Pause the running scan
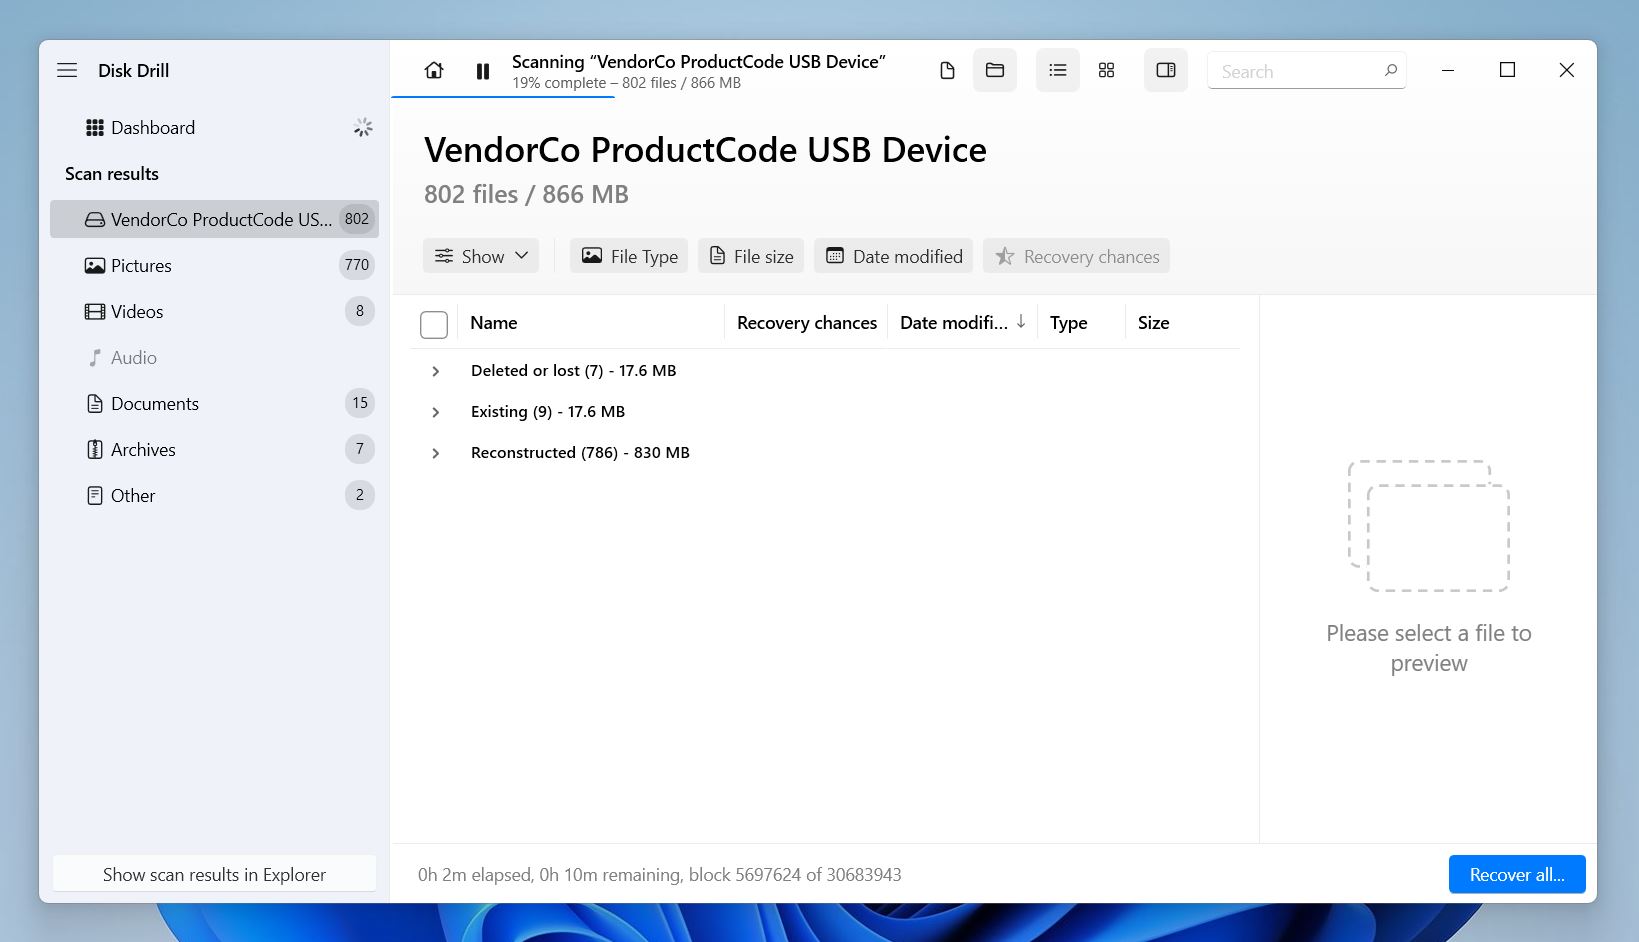1639x942 pixels. click(x=483, y=71)
